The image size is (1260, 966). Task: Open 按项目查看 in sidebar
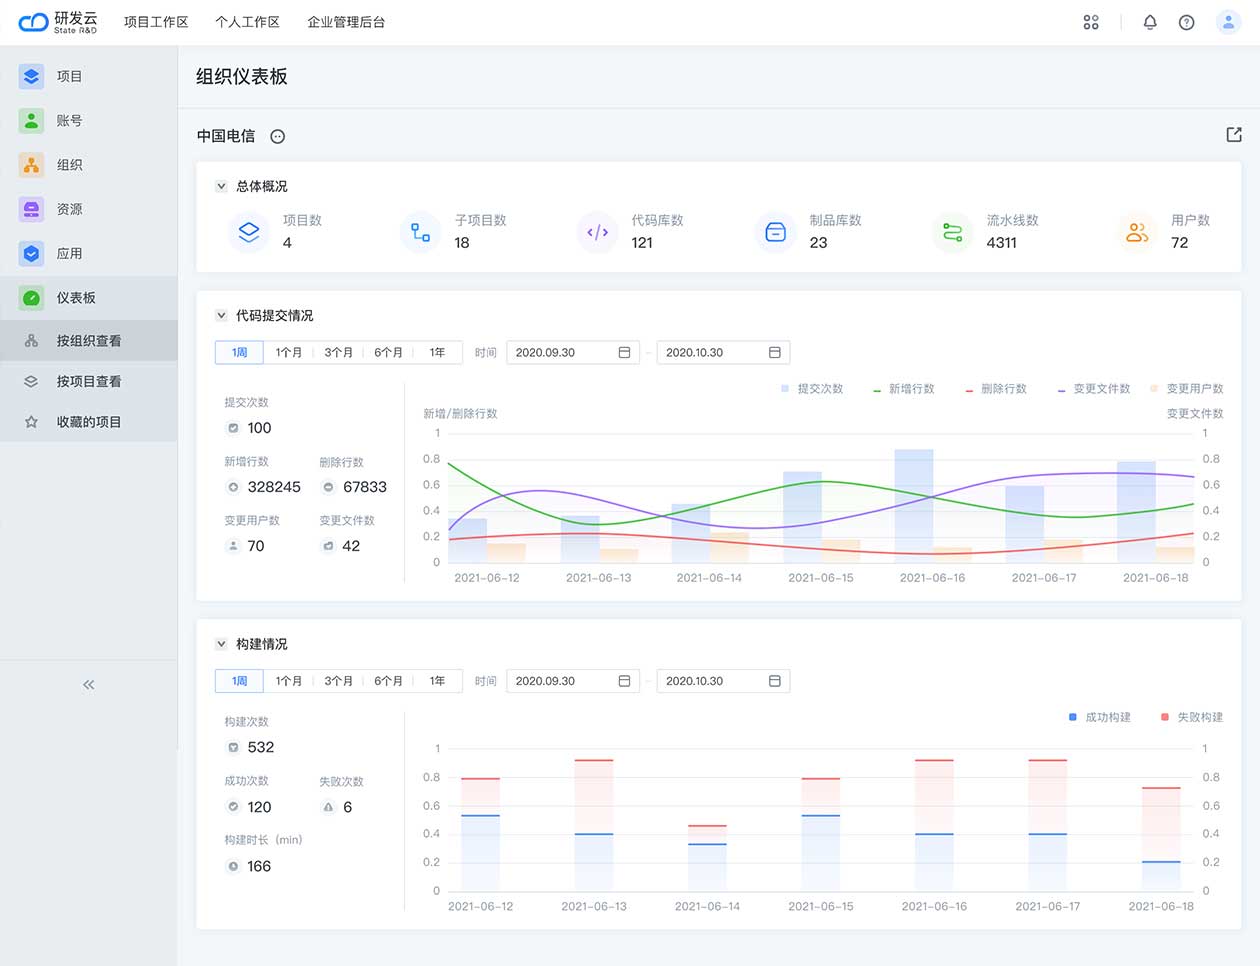88,381
